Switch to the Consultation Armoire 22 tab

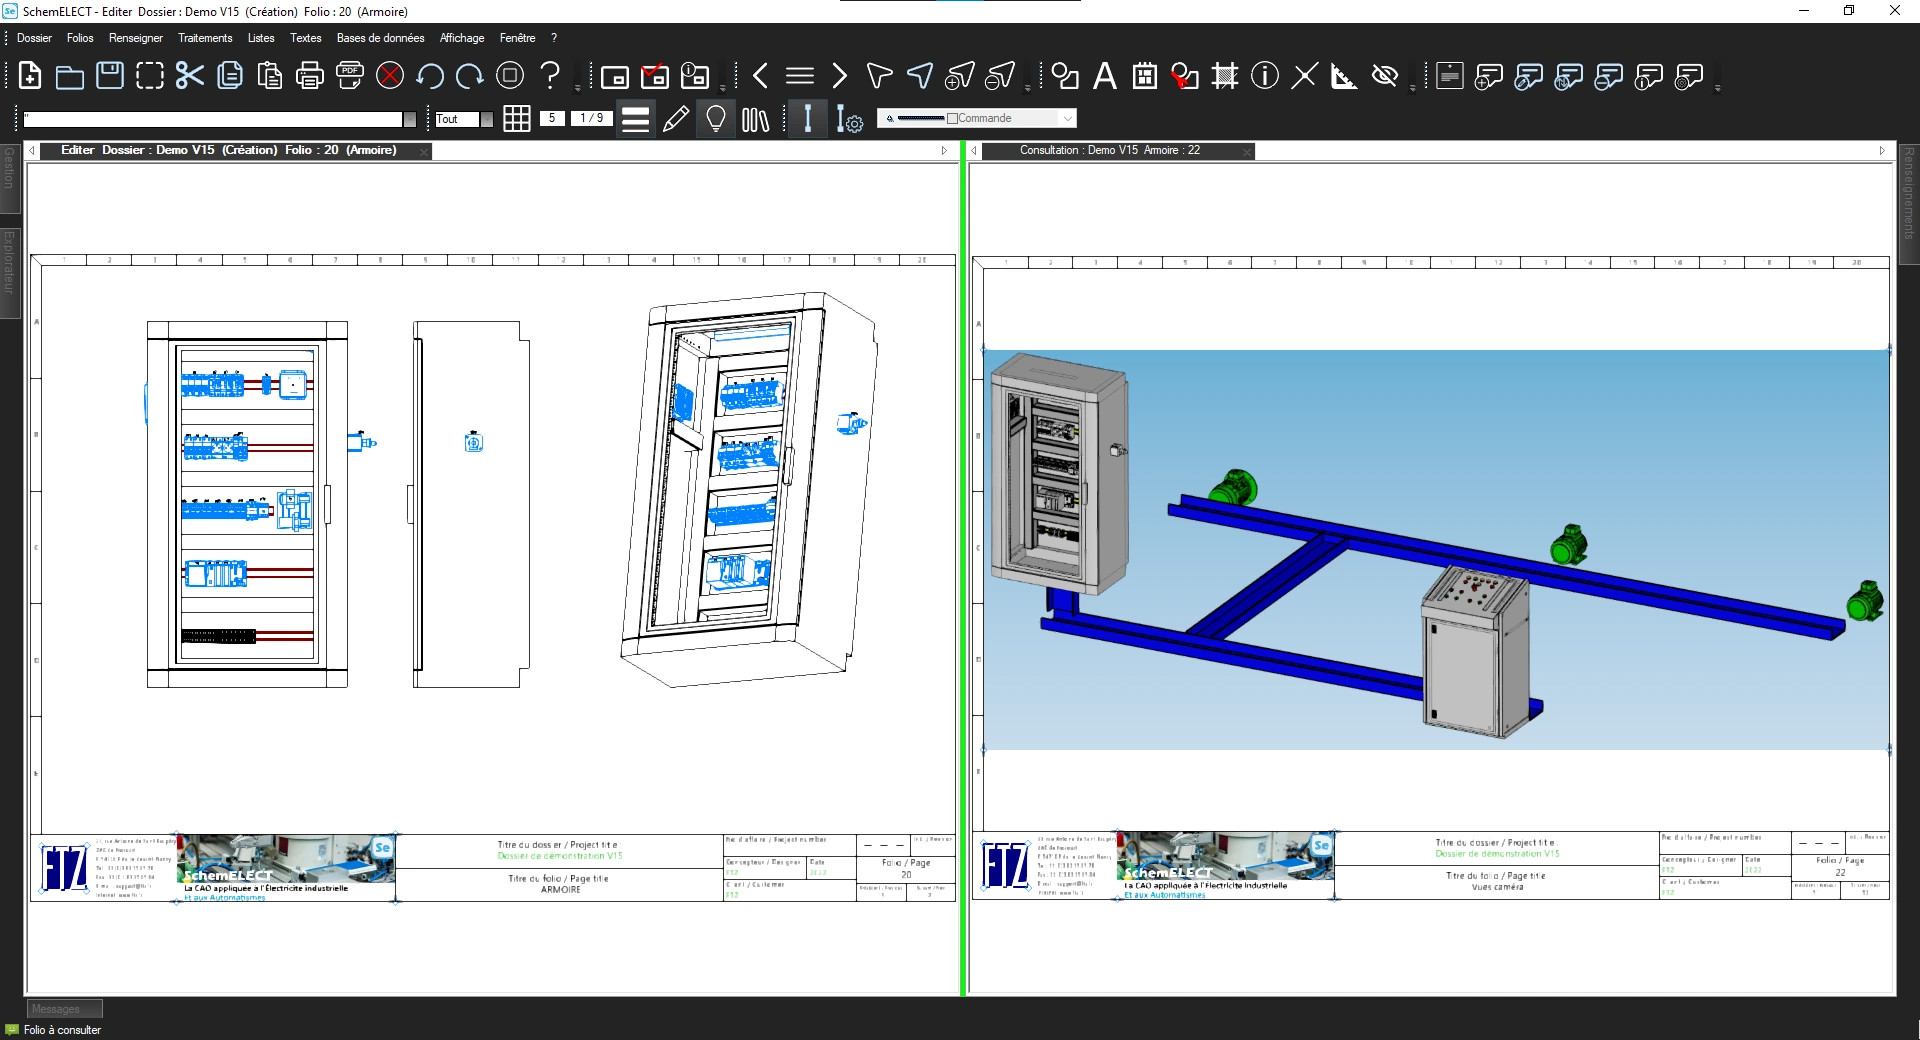click(1109, 150)
